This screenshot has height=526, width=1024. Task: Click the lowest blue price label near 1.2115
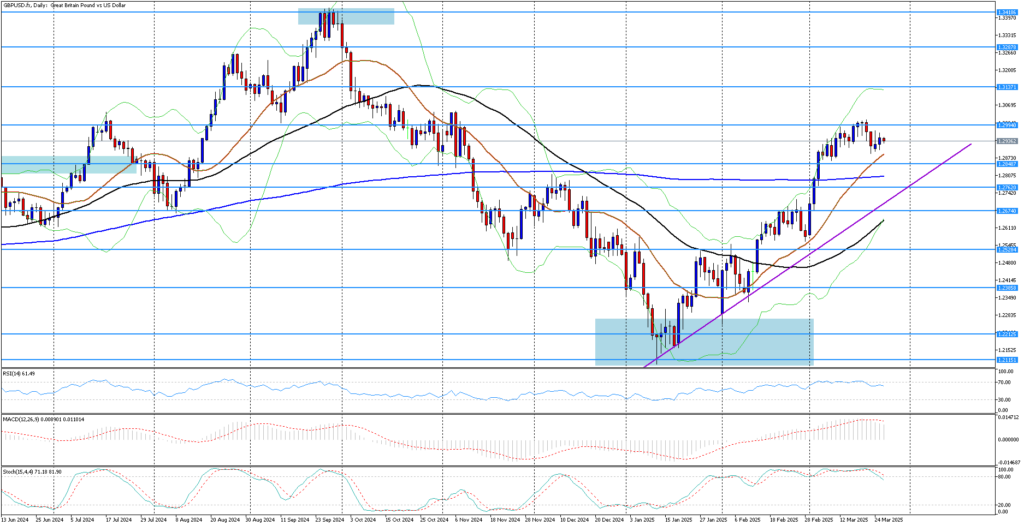[1007, 360]
